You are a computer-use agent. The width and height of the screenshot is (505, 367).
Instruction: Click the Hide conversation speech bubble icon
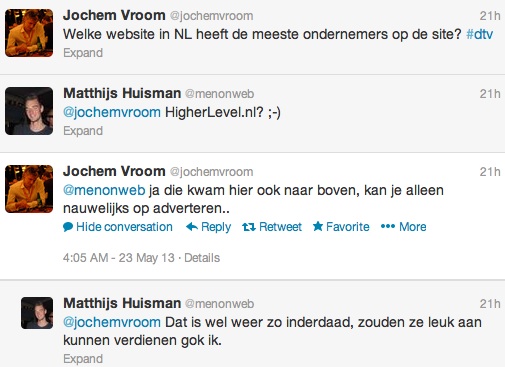click(68, 227)
